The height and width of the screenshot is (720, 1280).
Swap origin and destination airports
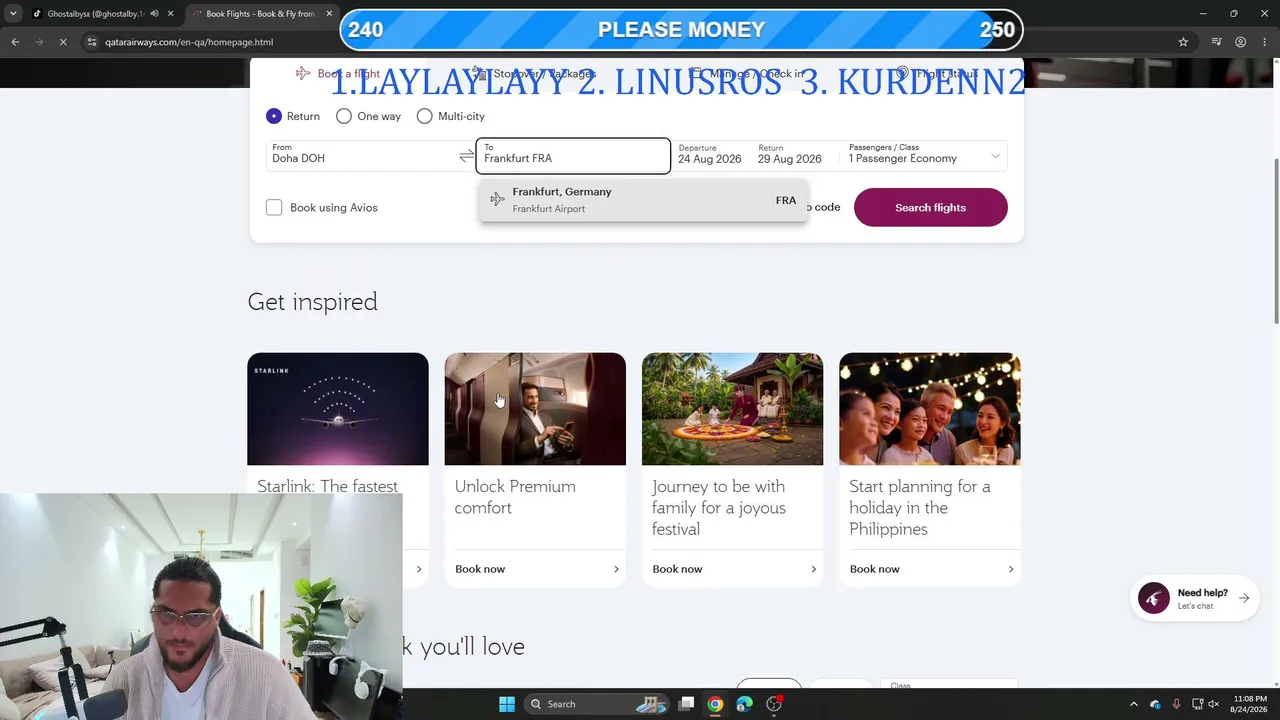[x=467, y=156]
